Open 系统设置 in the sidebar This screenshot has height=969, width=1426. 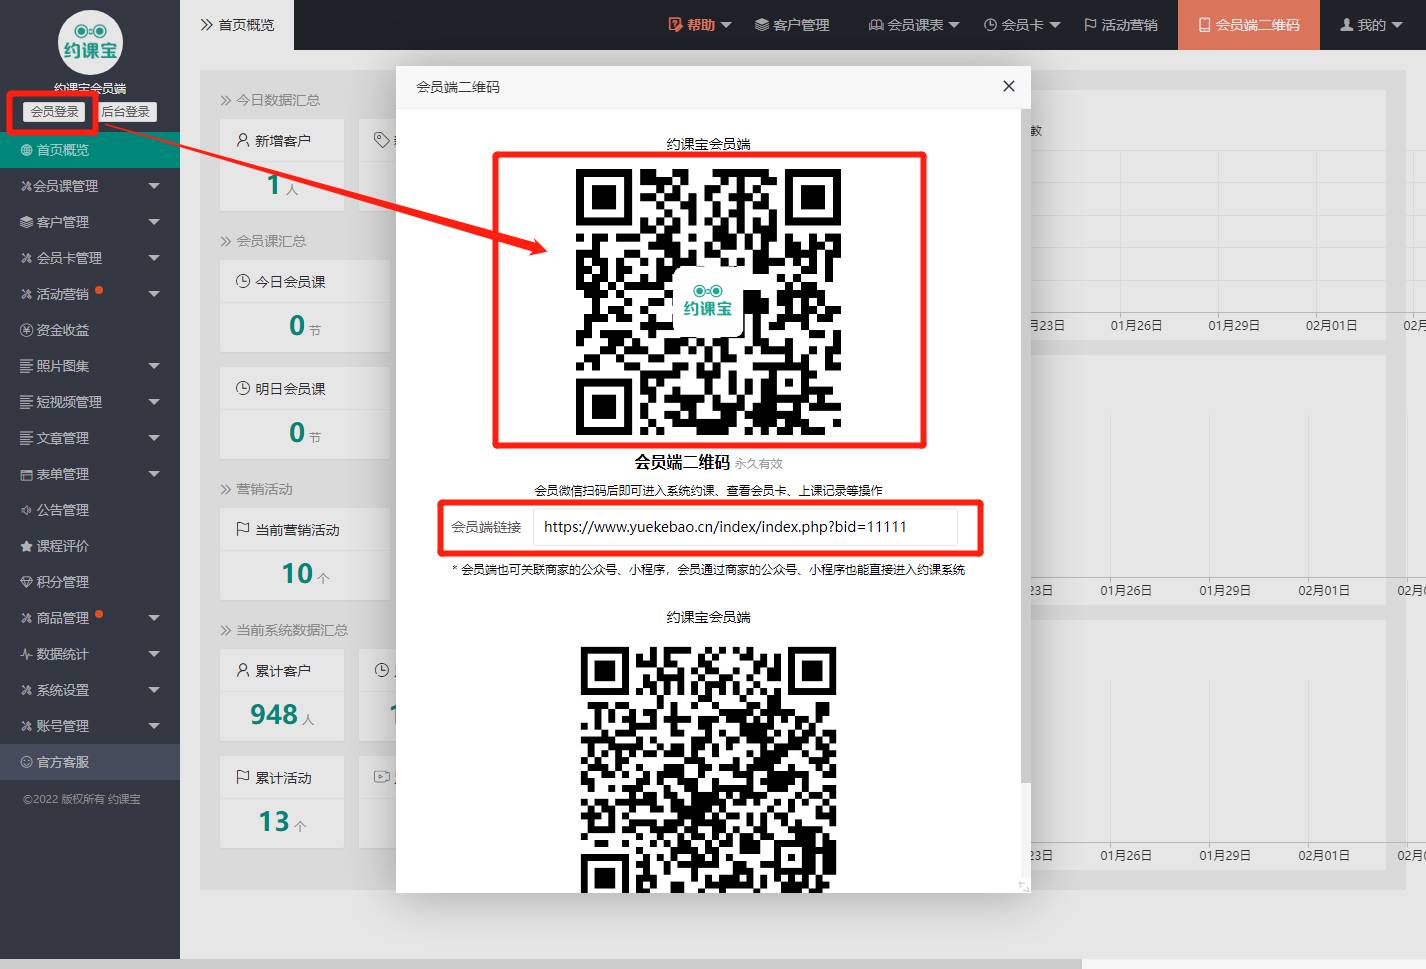tap(90, 690)
